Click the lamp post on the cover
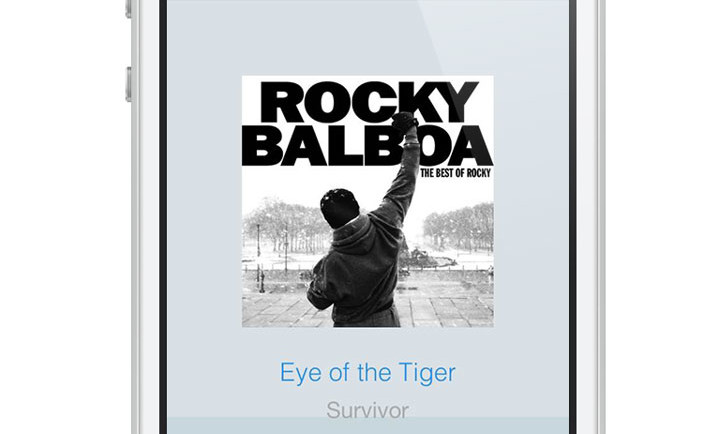Screen dimensions: 719x434 [x=260, y=257]
